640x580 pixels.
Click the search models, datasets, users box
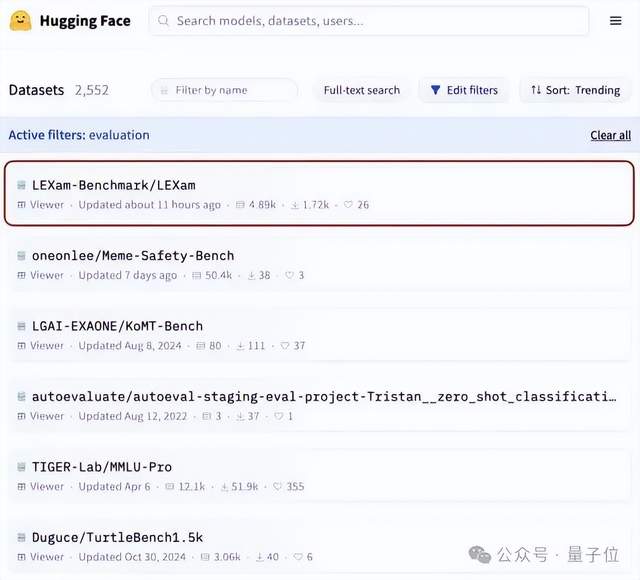[x=370, y=21]
